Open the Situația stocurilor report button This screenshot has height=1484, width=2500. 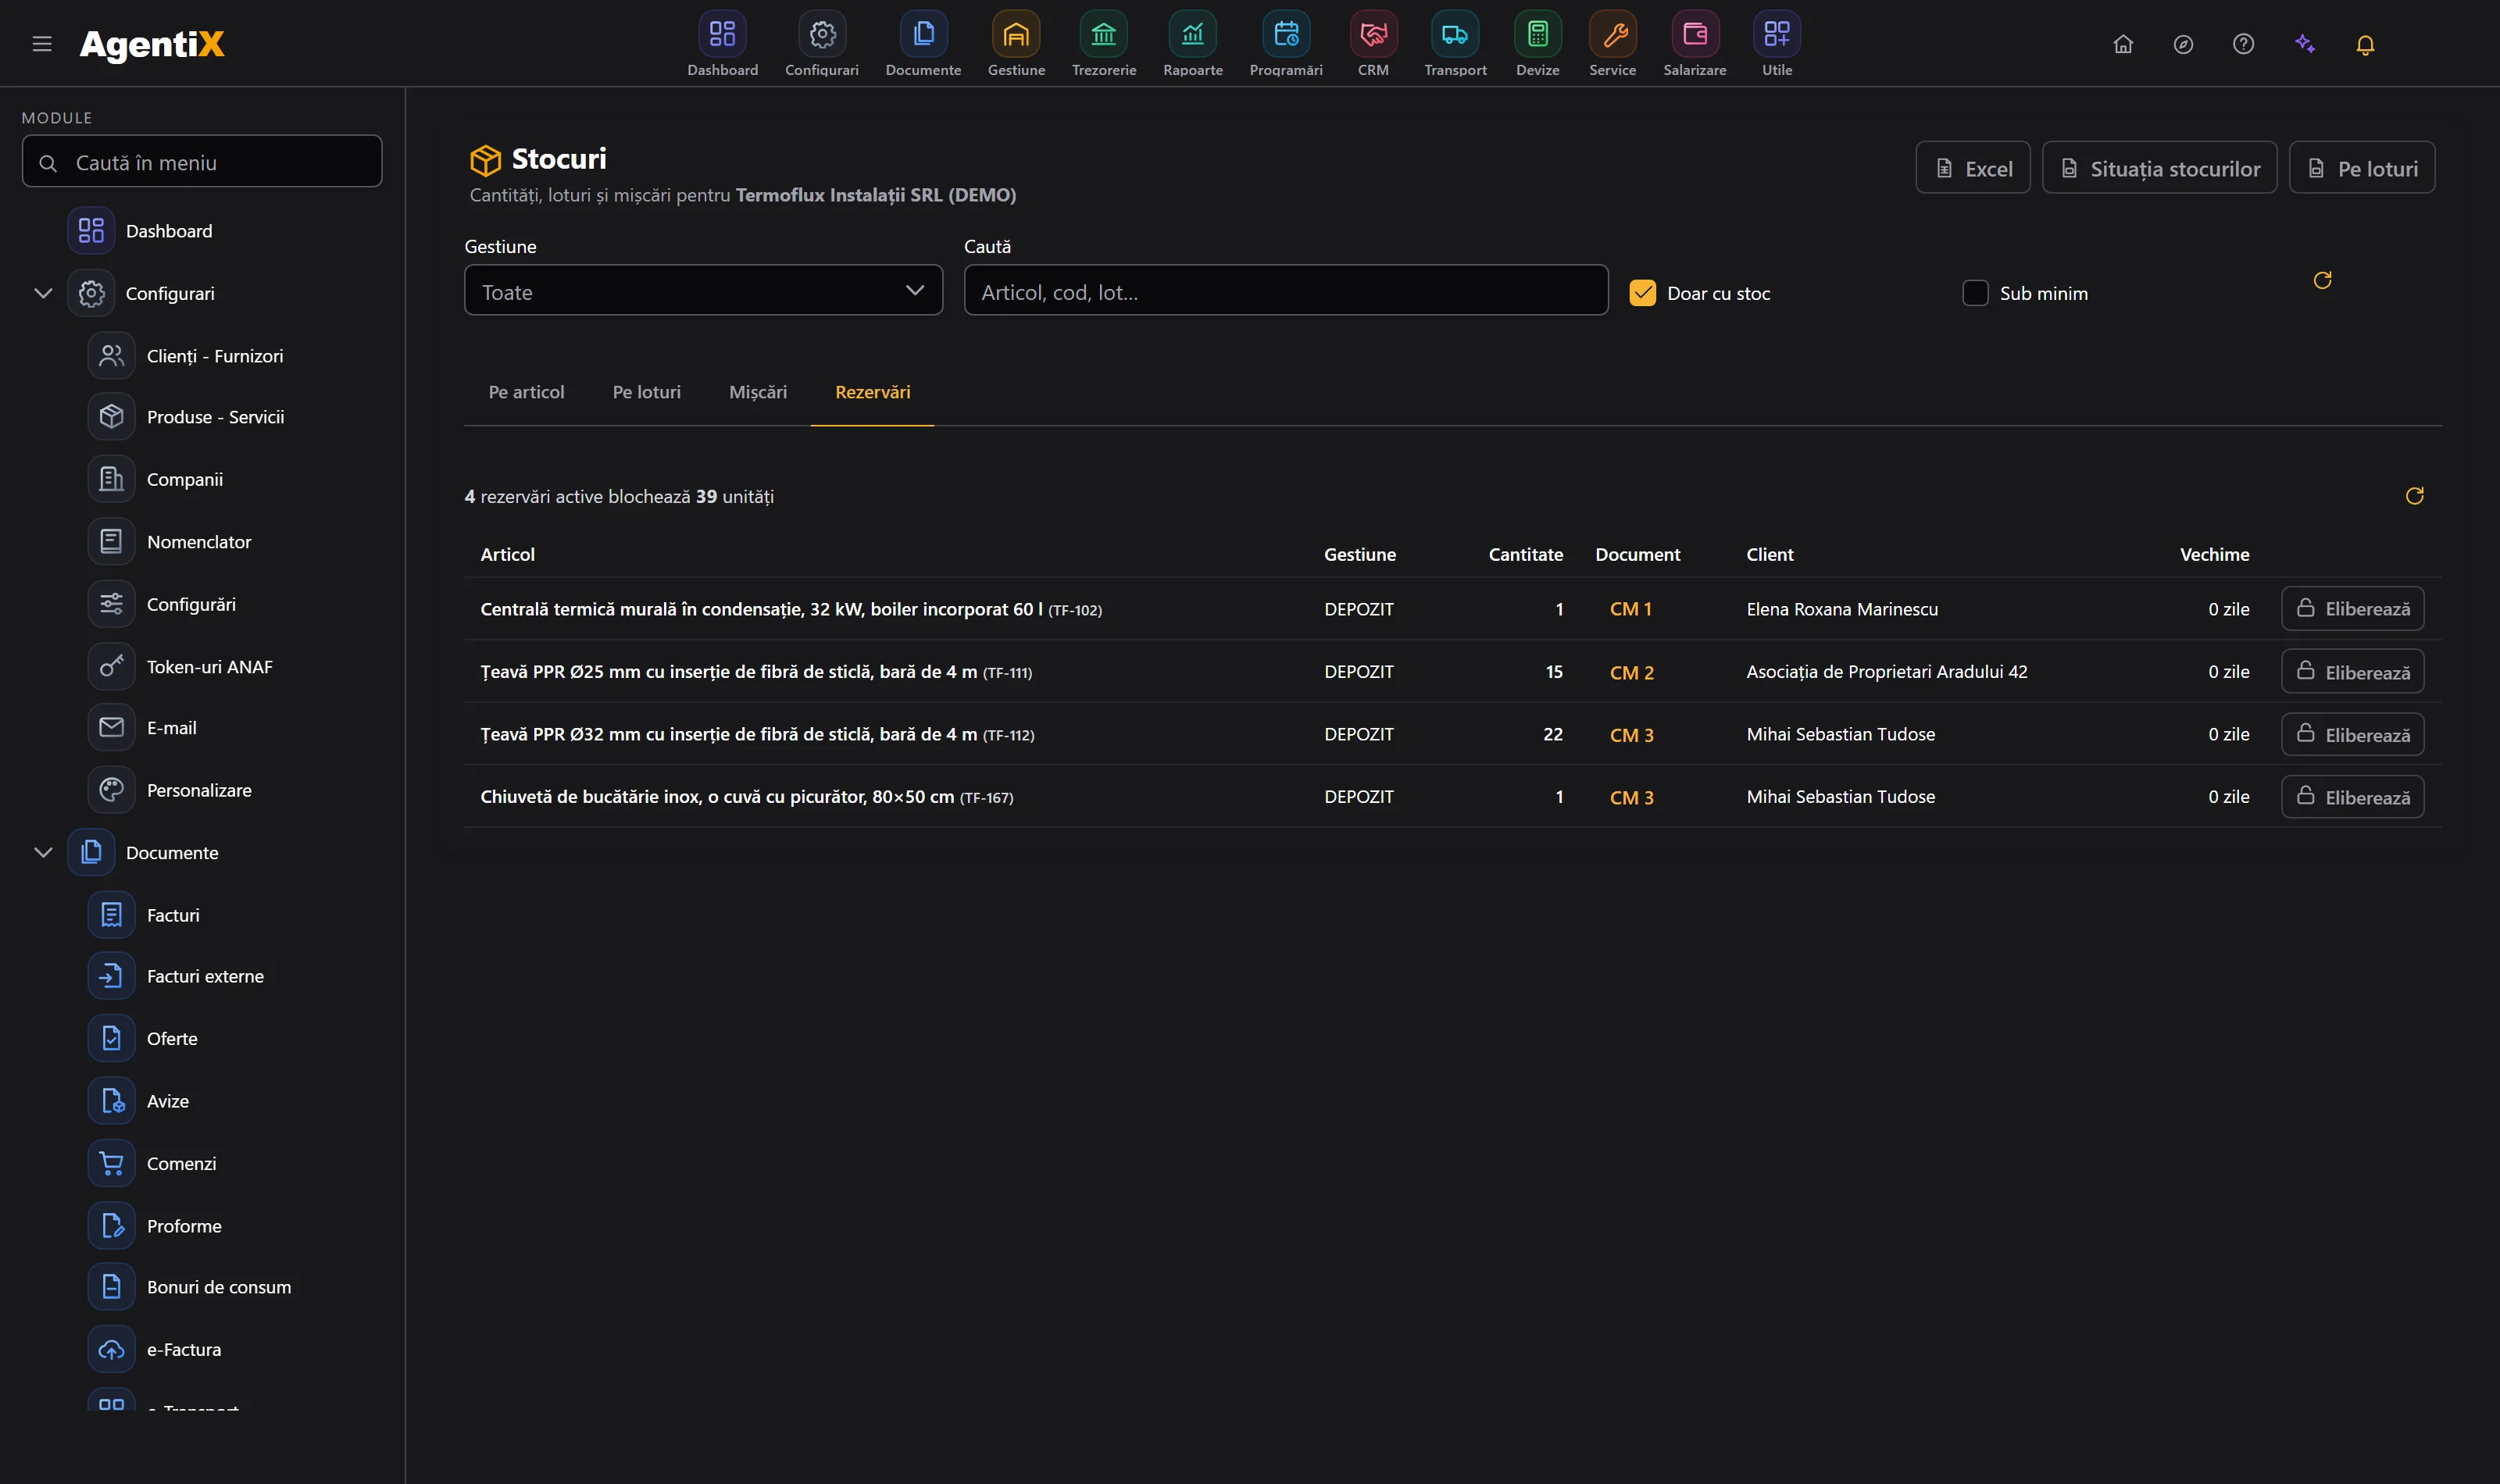click(x=2159, y=168)
